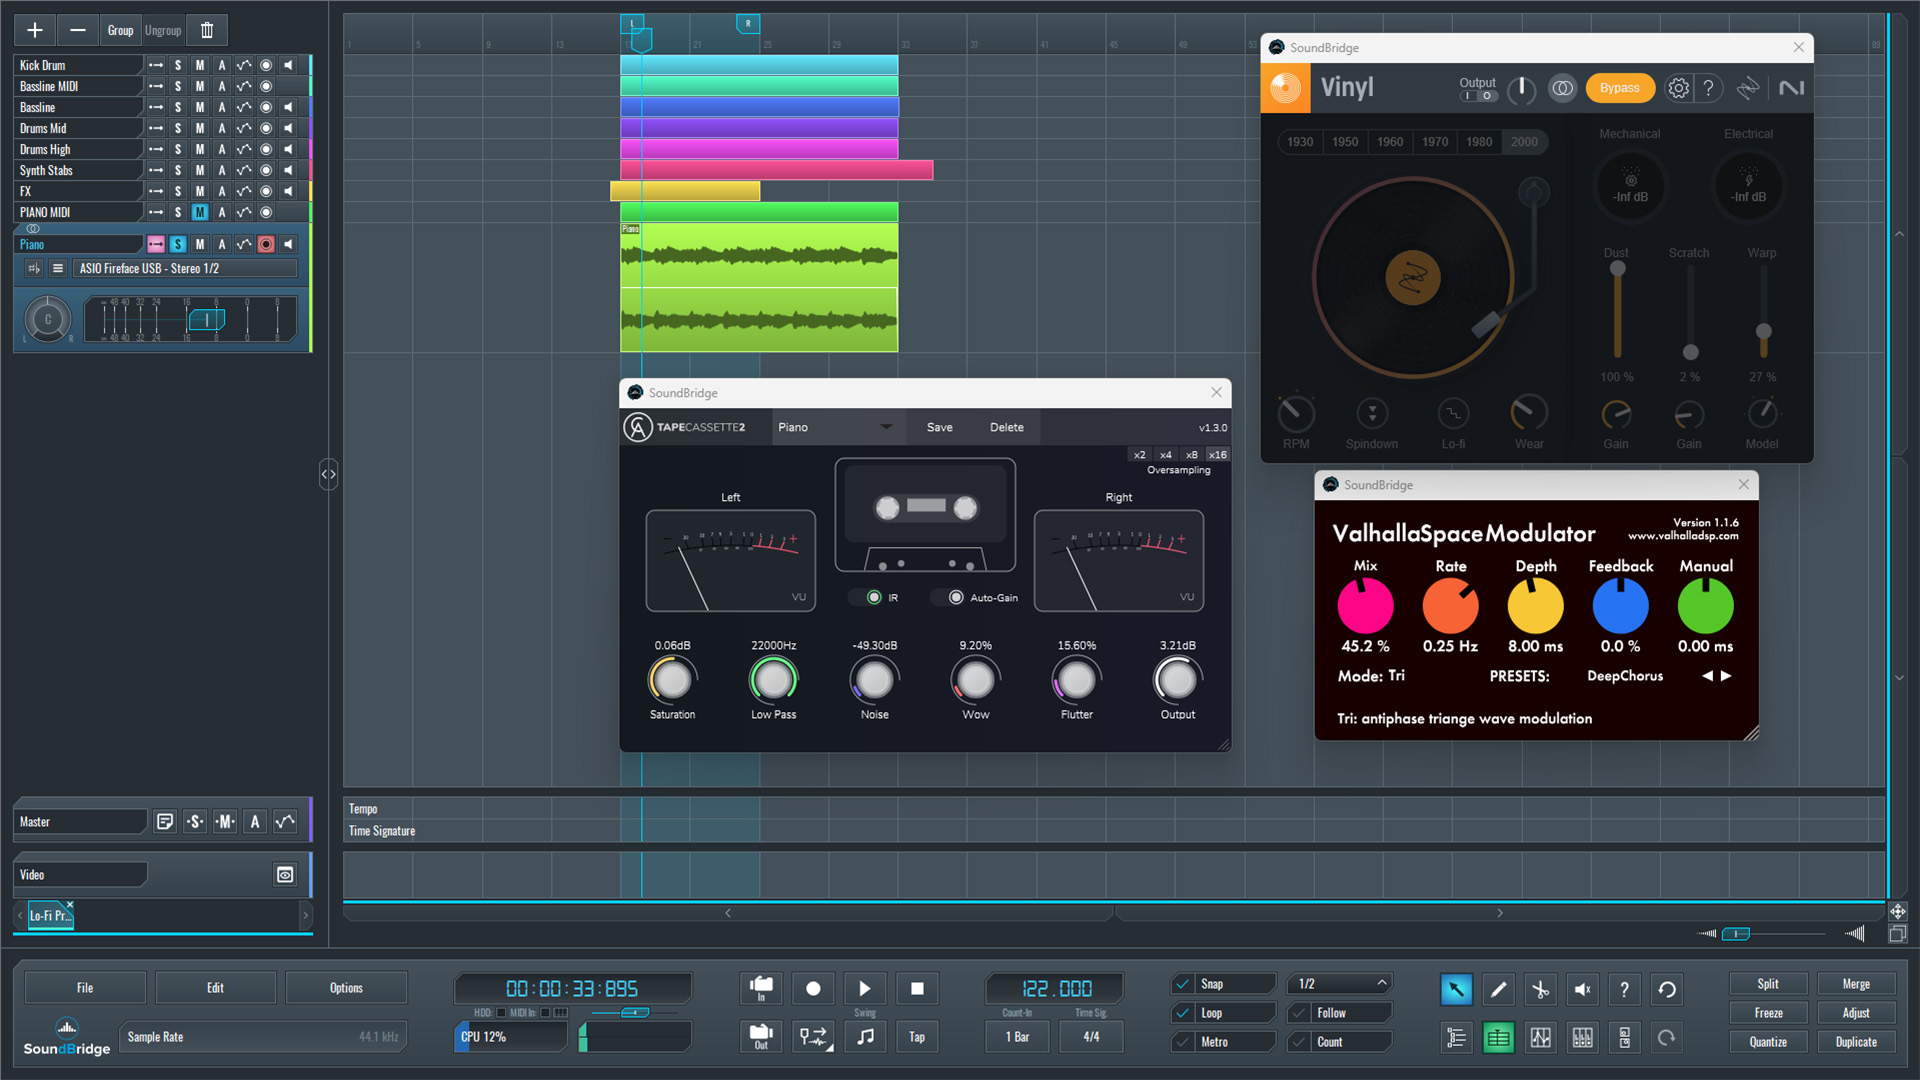The height and width of the screenshot is (1080, 1920).
Task: Click the Vinyl Warp slider handle
Action: [x=1763, y=331]
